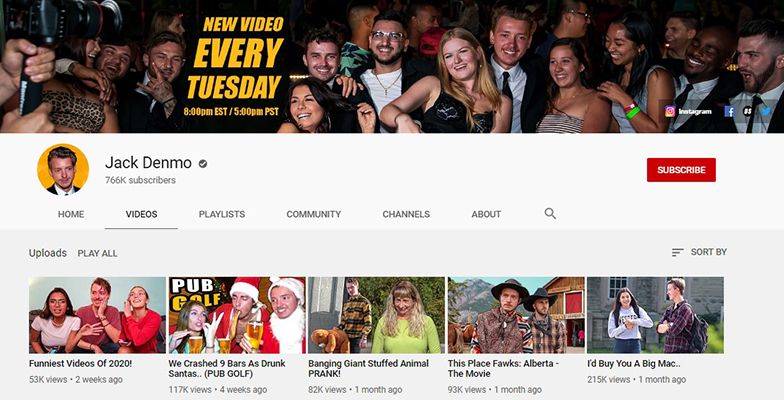Open I'd Buy You A Big Mac thumbnail
This screenshot has width=784, height=400.
(x=655, y=315)
